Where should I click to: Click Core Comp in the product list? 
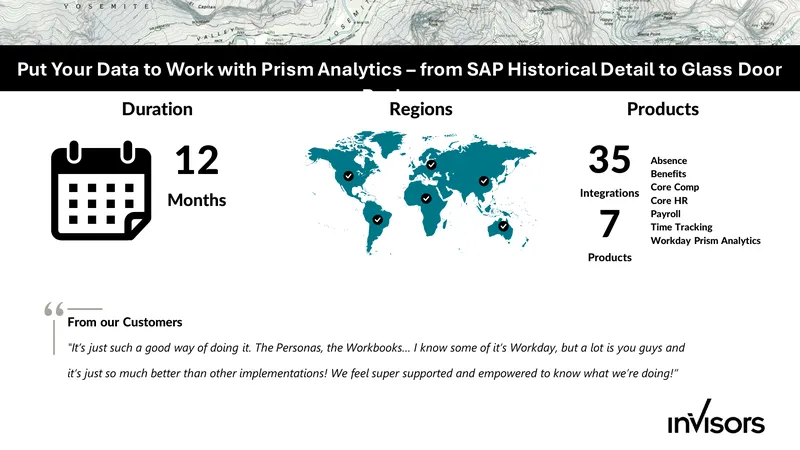coord(674,187)
